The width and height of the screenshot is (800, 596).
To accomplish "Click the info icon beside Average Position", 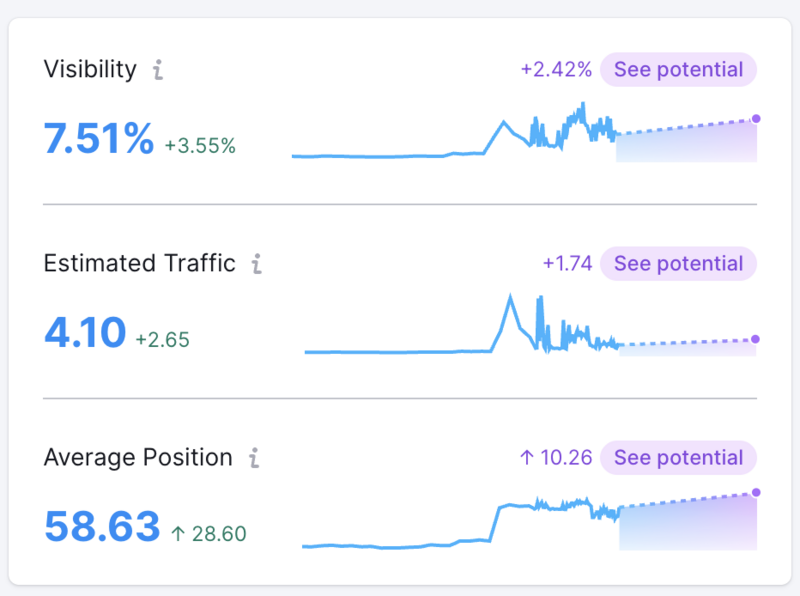I will (x=254, y=458).
